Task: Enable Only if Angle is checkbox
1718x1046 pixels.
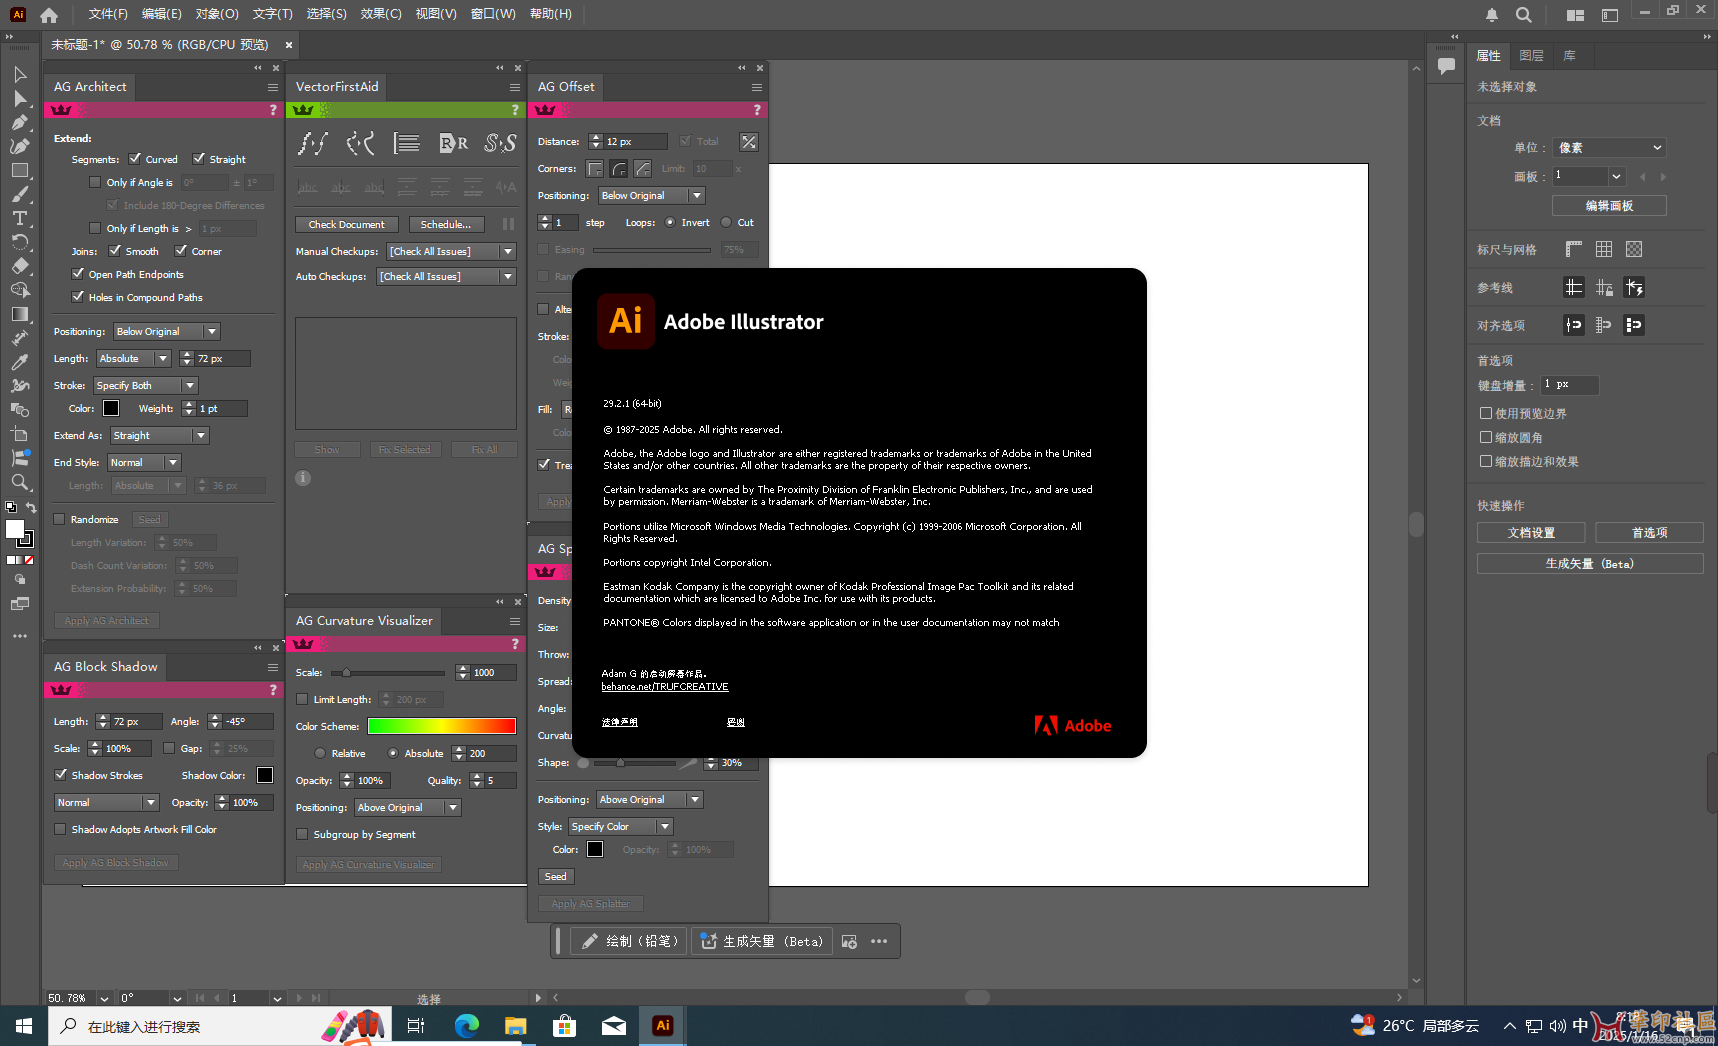Action: (95, 183)
